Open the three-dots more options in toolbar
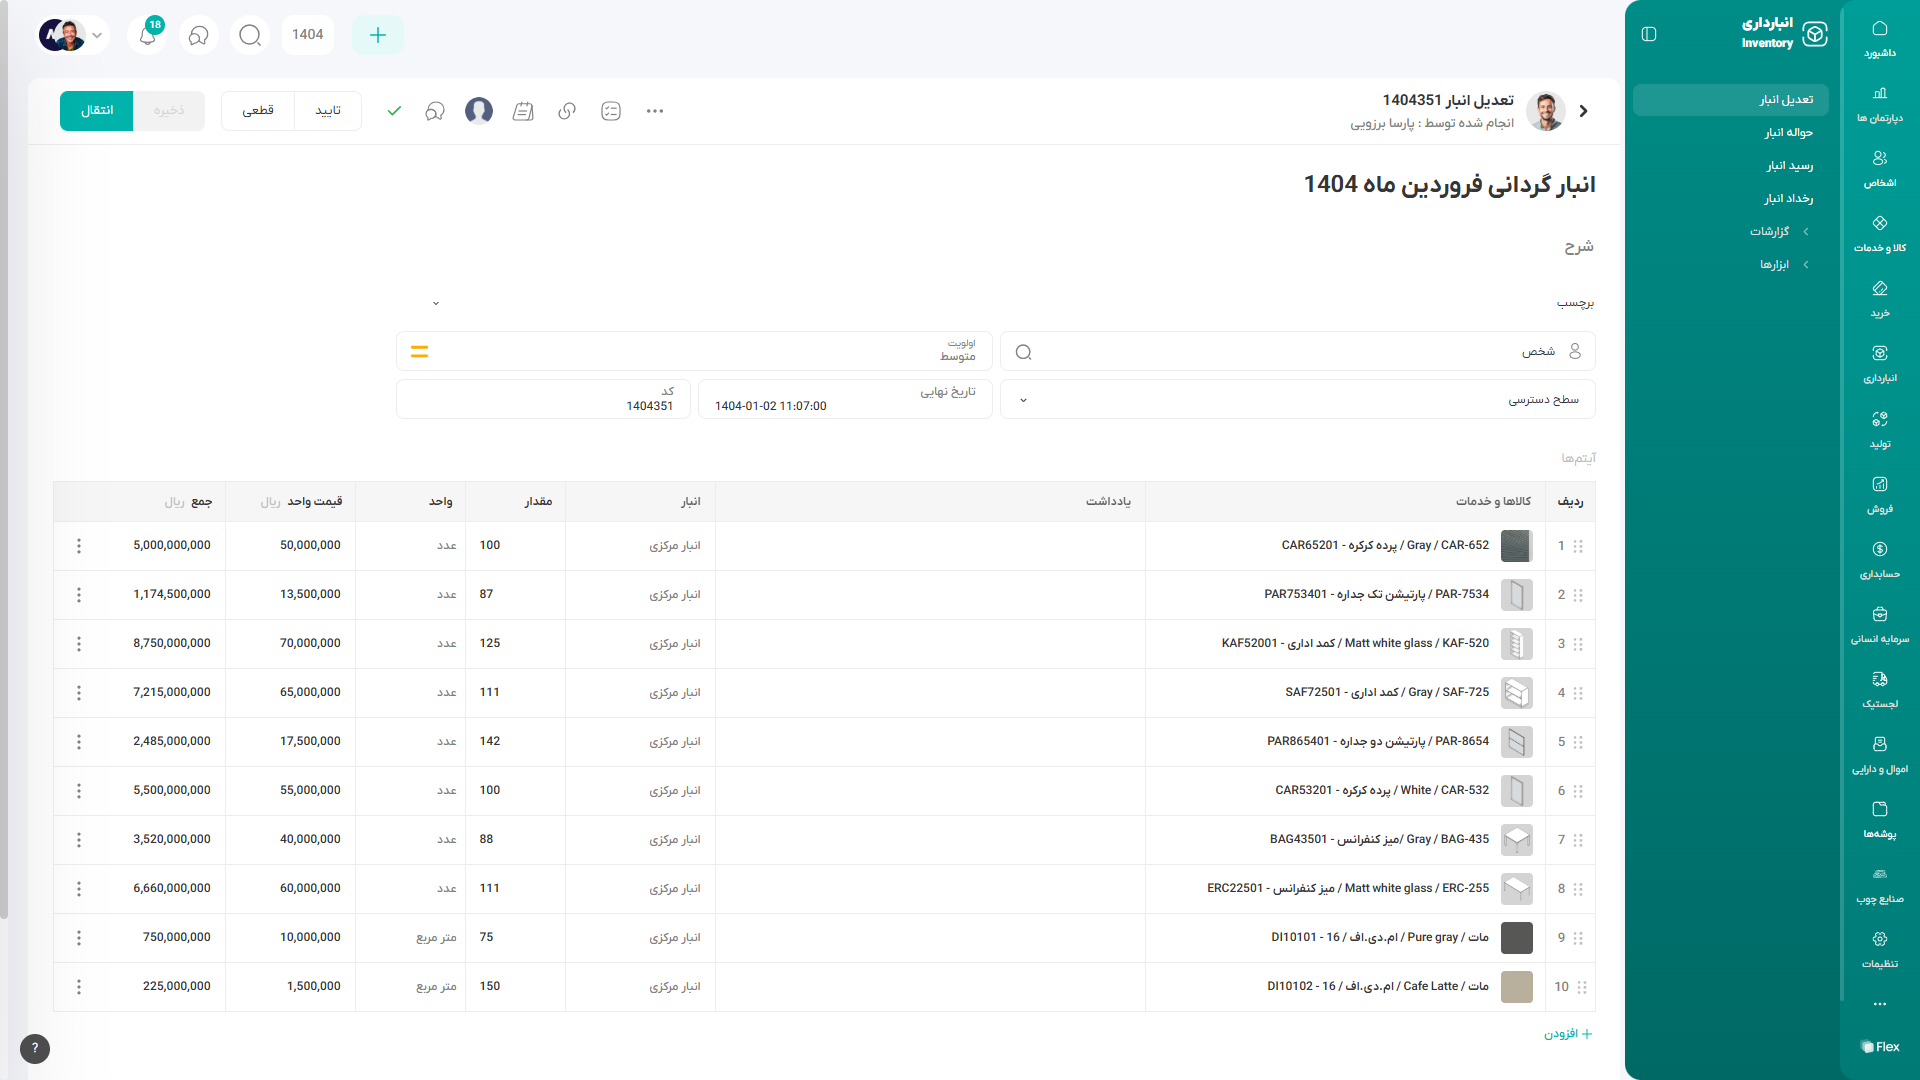The width and height of the screenshot is (1920, 1080). 655,111
